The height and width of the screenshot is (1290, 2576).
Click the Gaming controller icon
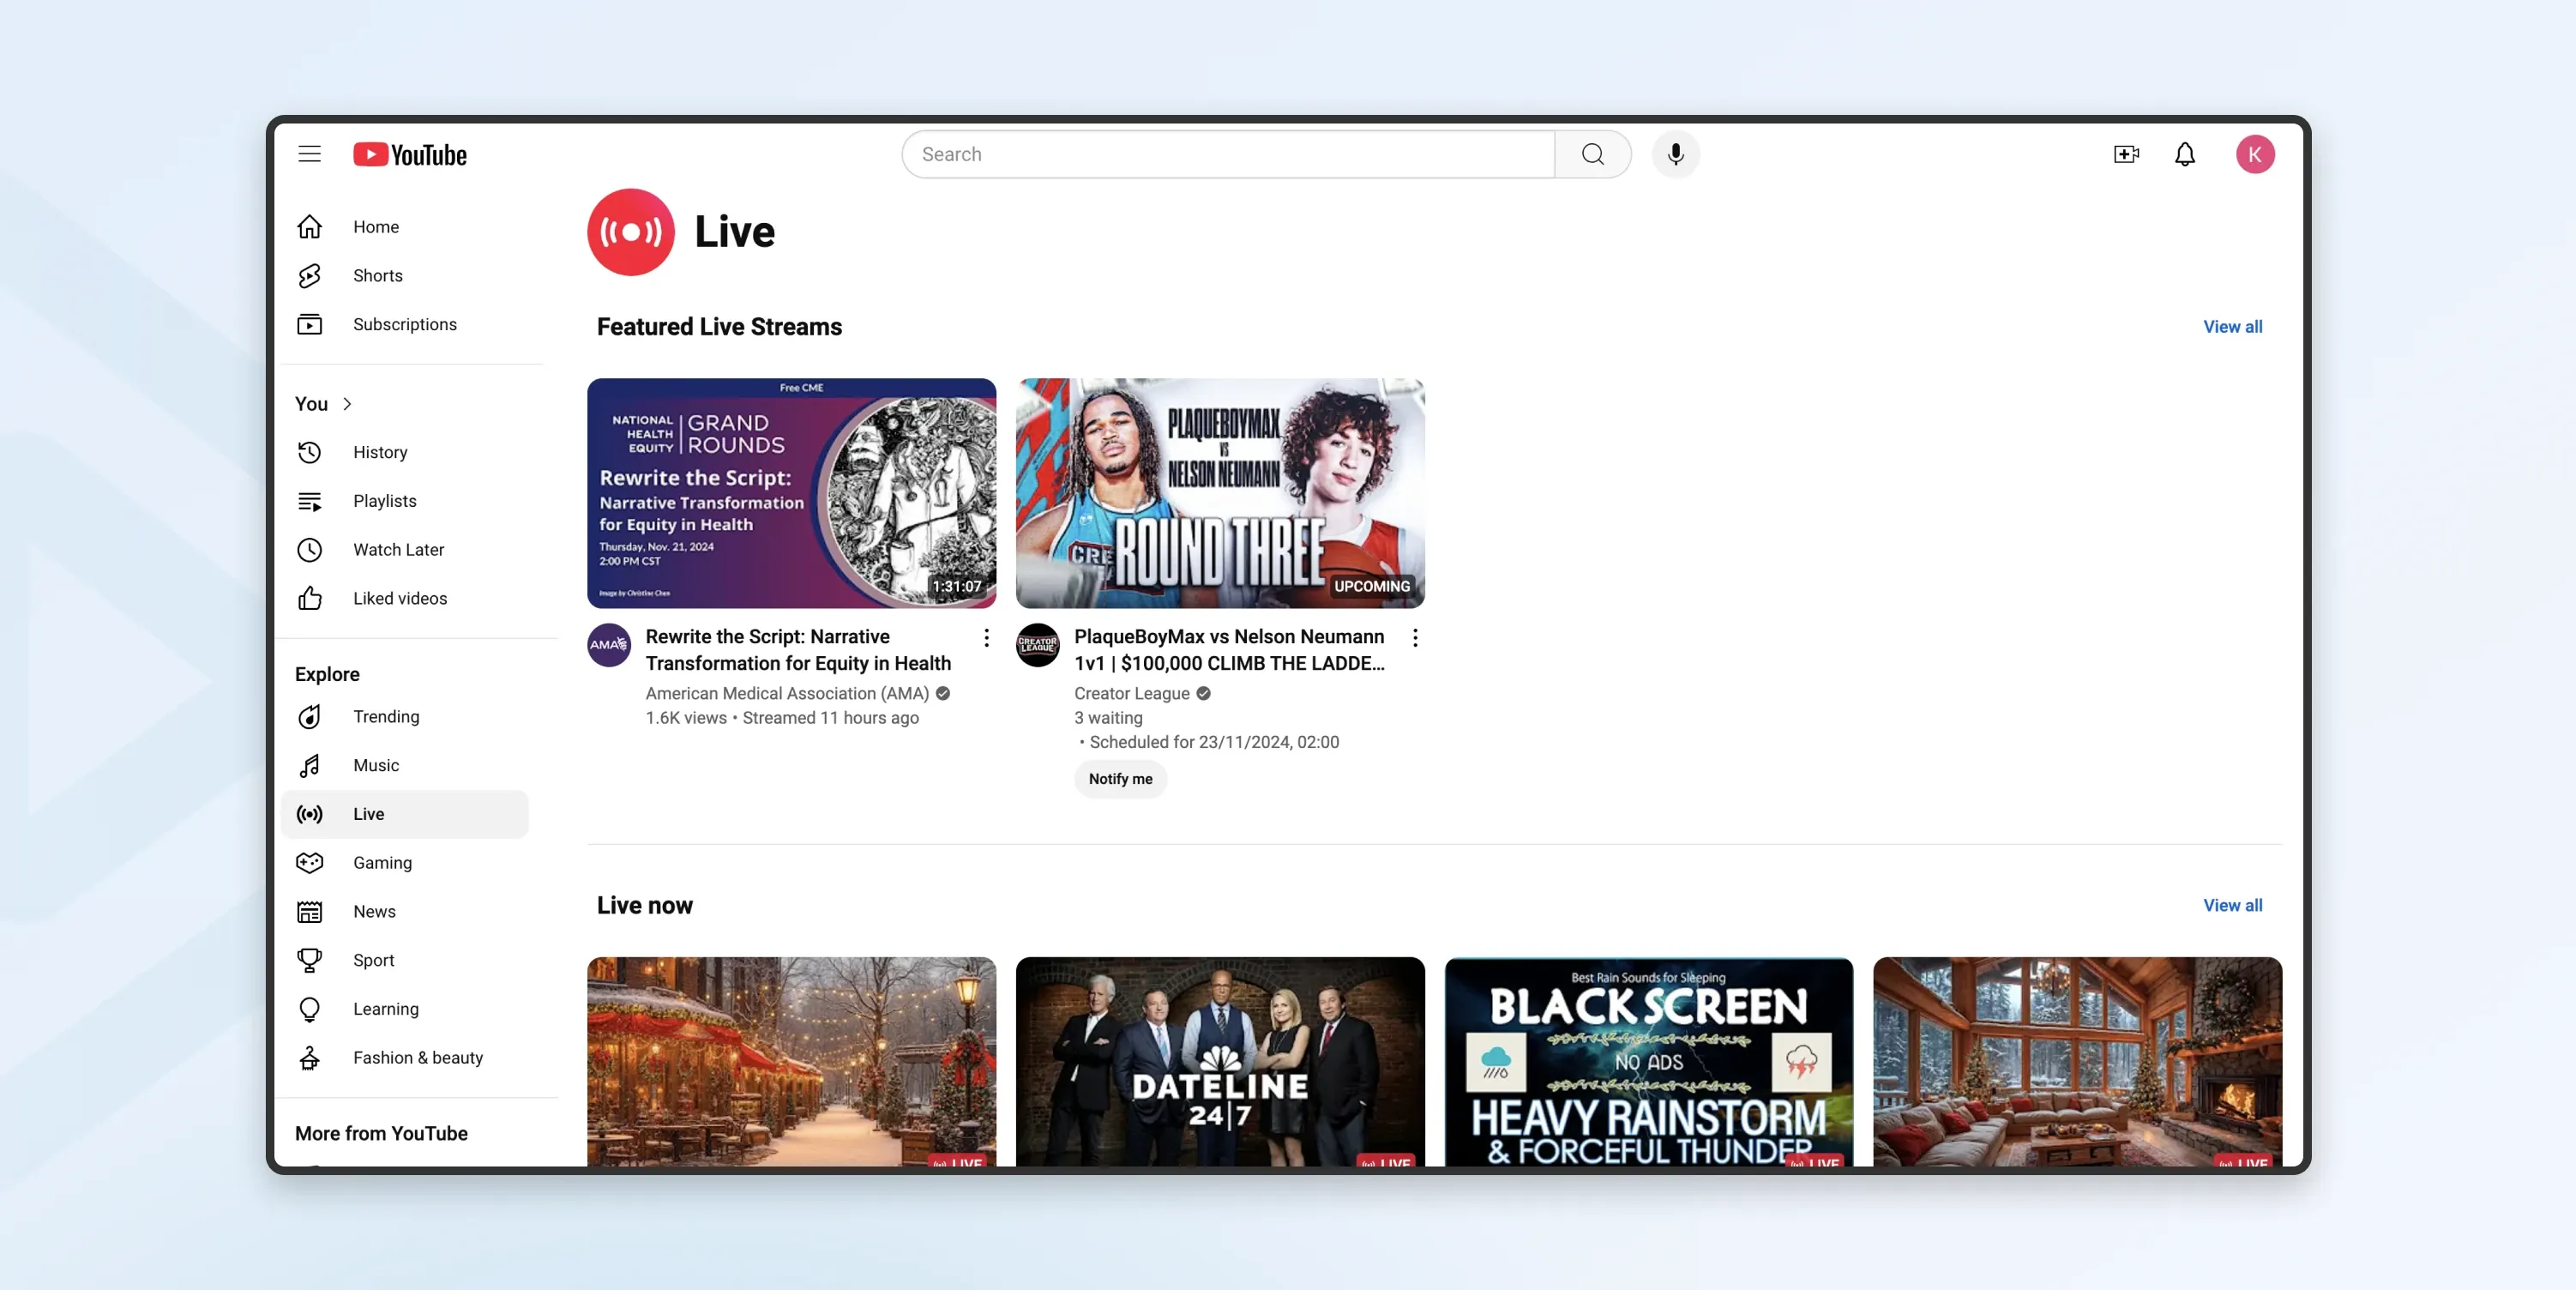309,863
